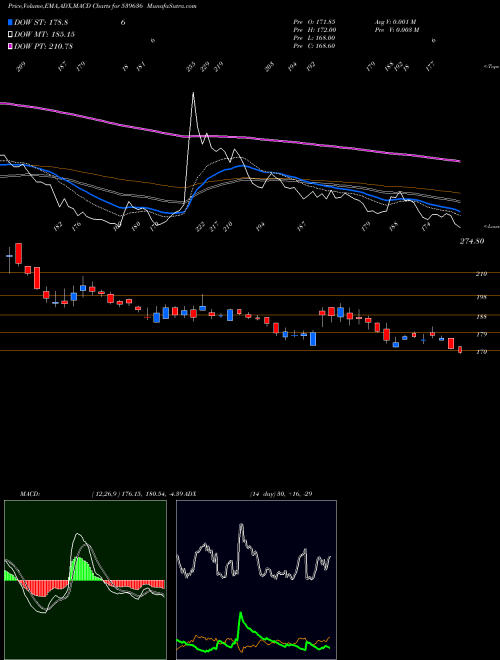The height and width of the screenshot is (660, 500).
Task: Click the magenta DOW PT legend square
Action: click(x=11, y=46)
